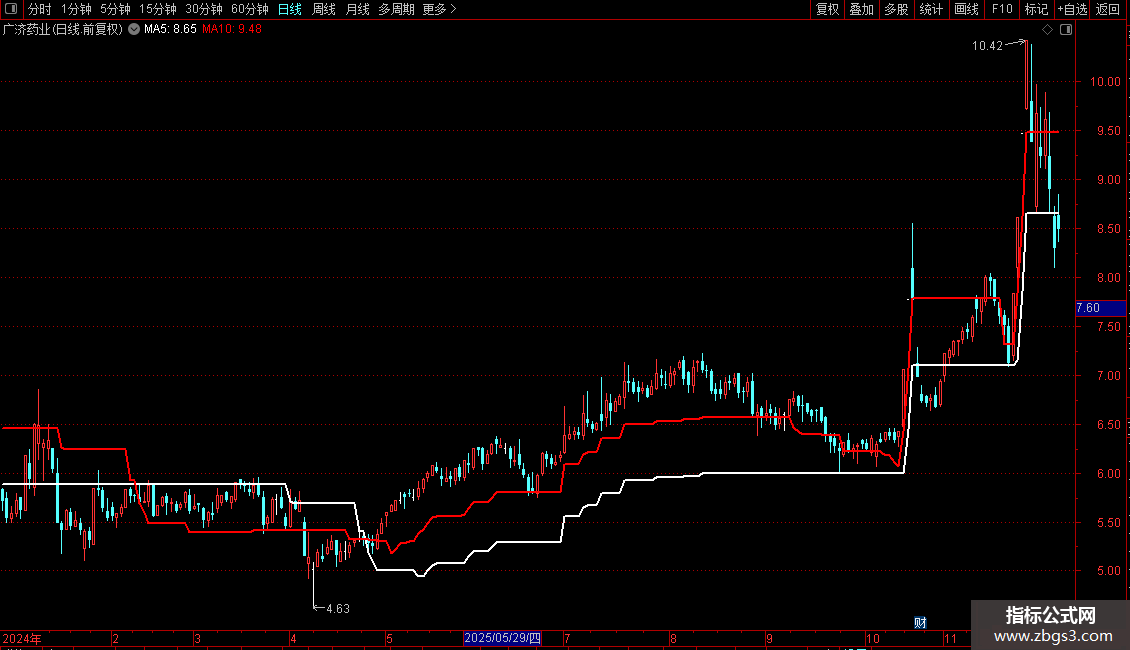Viewport: 1130px width, 650px height.
Task: Click the 5.00 price axis label
Action: pos(1108,571)
